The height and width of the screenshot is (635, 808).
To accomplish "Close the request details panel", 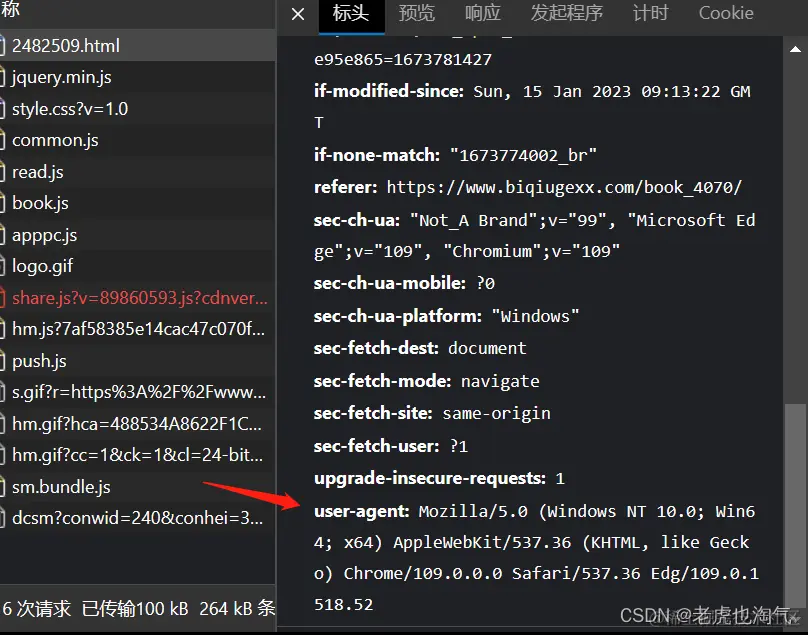I will coord(298,14).
